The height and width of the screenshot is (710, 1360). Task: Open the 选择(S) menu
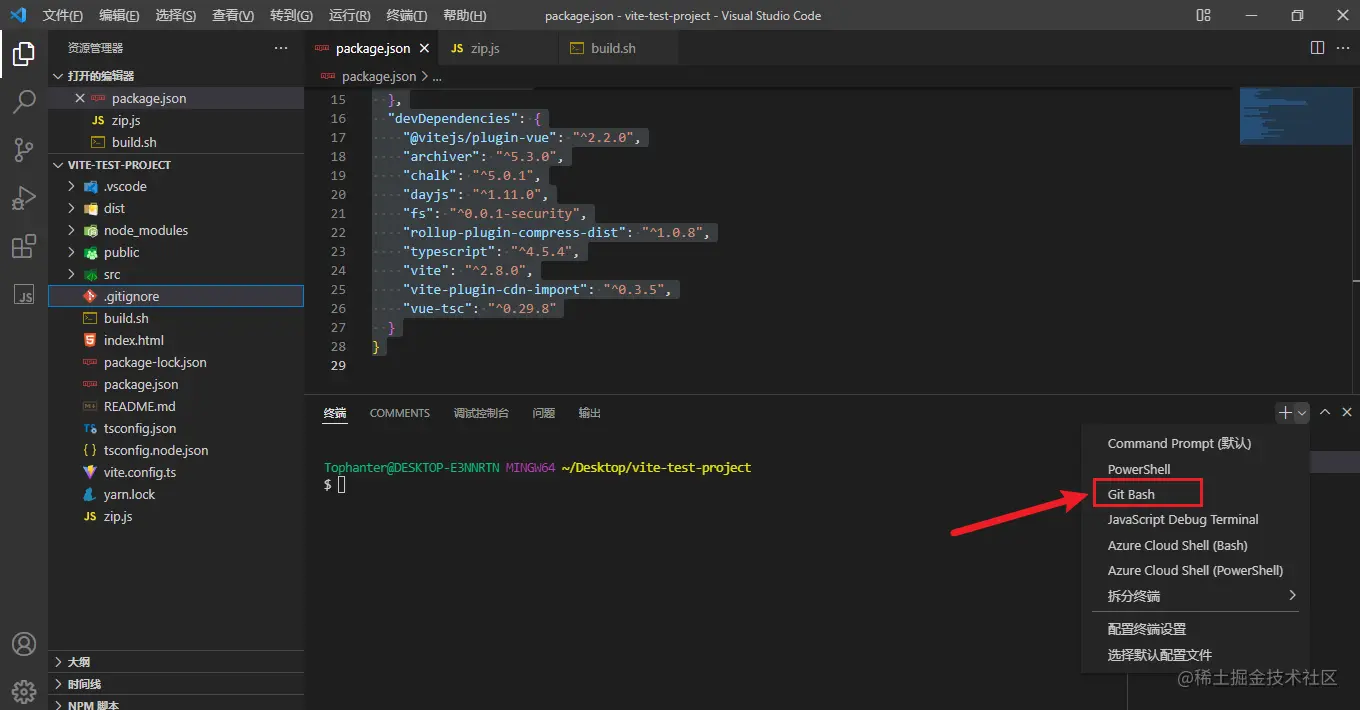coord(176,16)
